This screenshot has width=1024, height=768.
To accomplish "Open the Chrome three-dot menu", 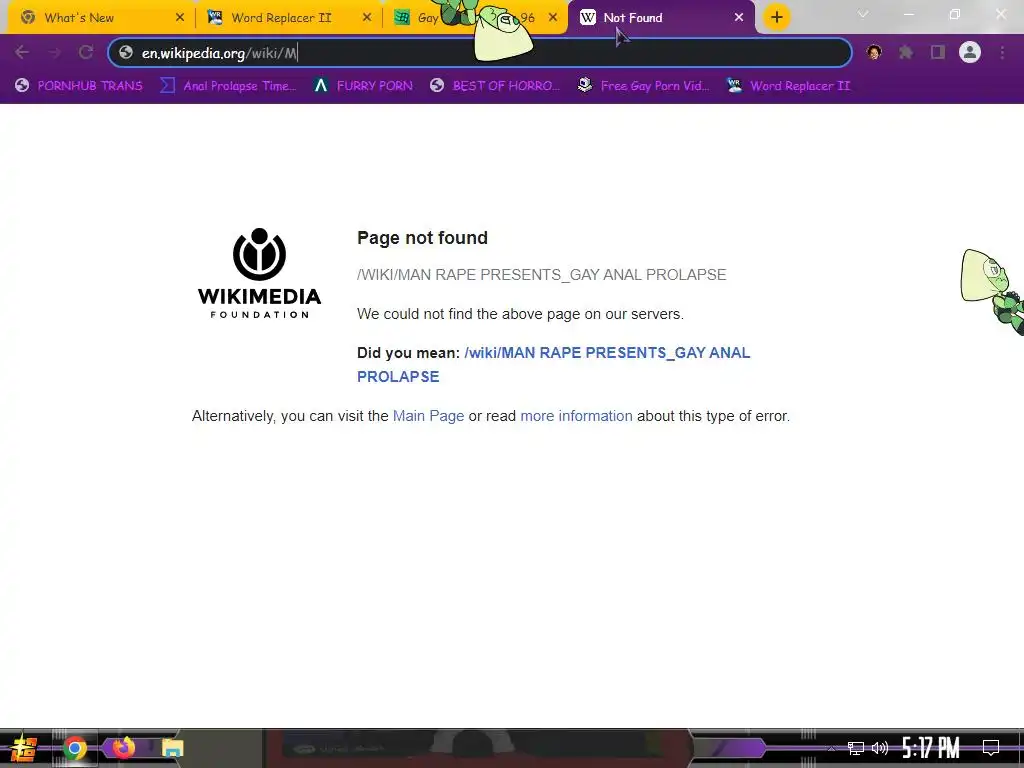I will pos(1002,52).
